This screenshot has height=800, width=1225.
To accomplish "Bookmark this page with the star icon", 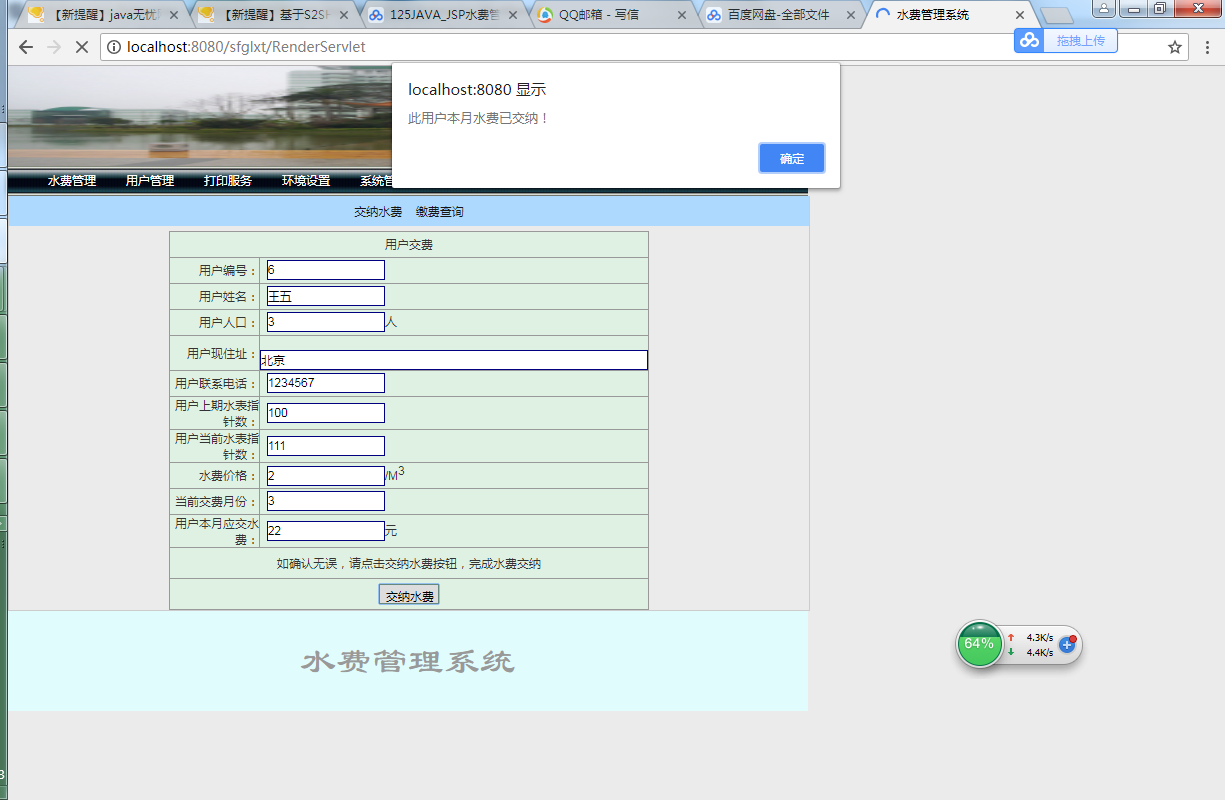I will pyautogui.click(x=1175, y=47).
